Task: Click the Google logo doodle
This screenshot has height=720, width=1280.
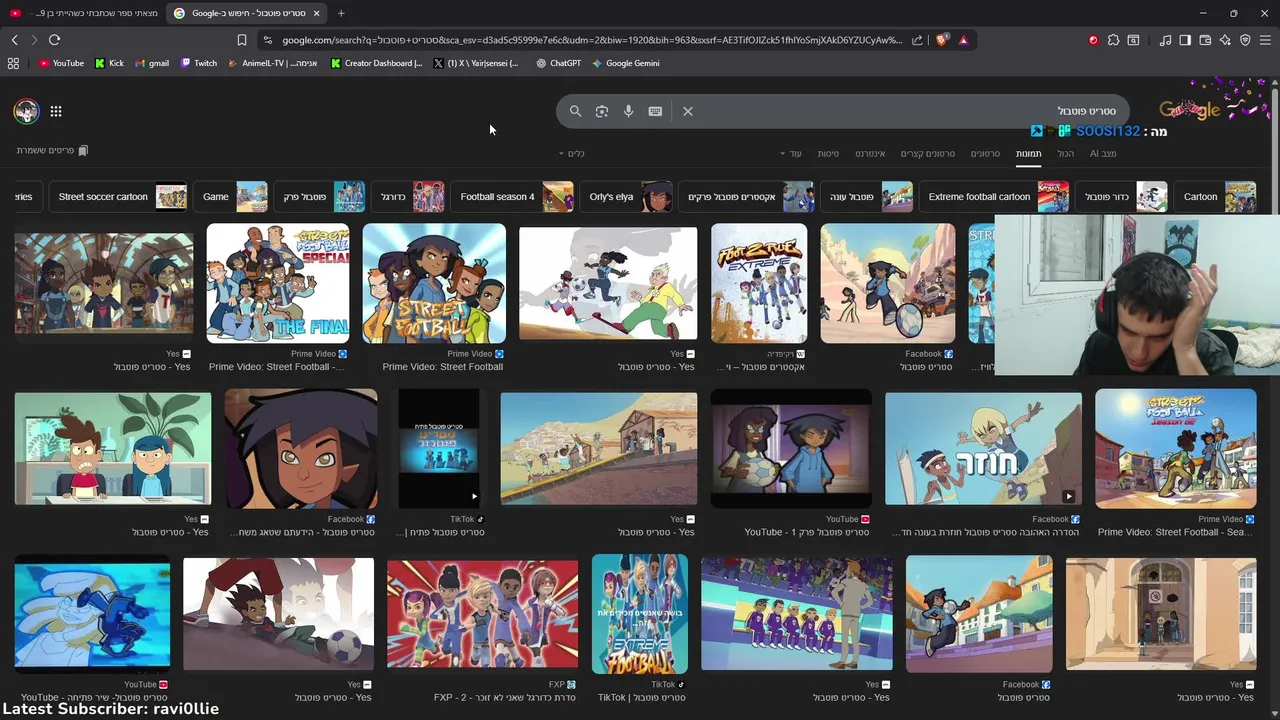Action: pos(1190,109)
